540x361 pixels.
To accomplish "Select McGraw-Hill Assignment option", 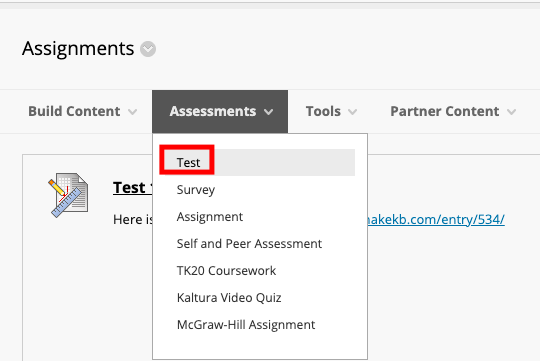I will (x=246, y=324).
